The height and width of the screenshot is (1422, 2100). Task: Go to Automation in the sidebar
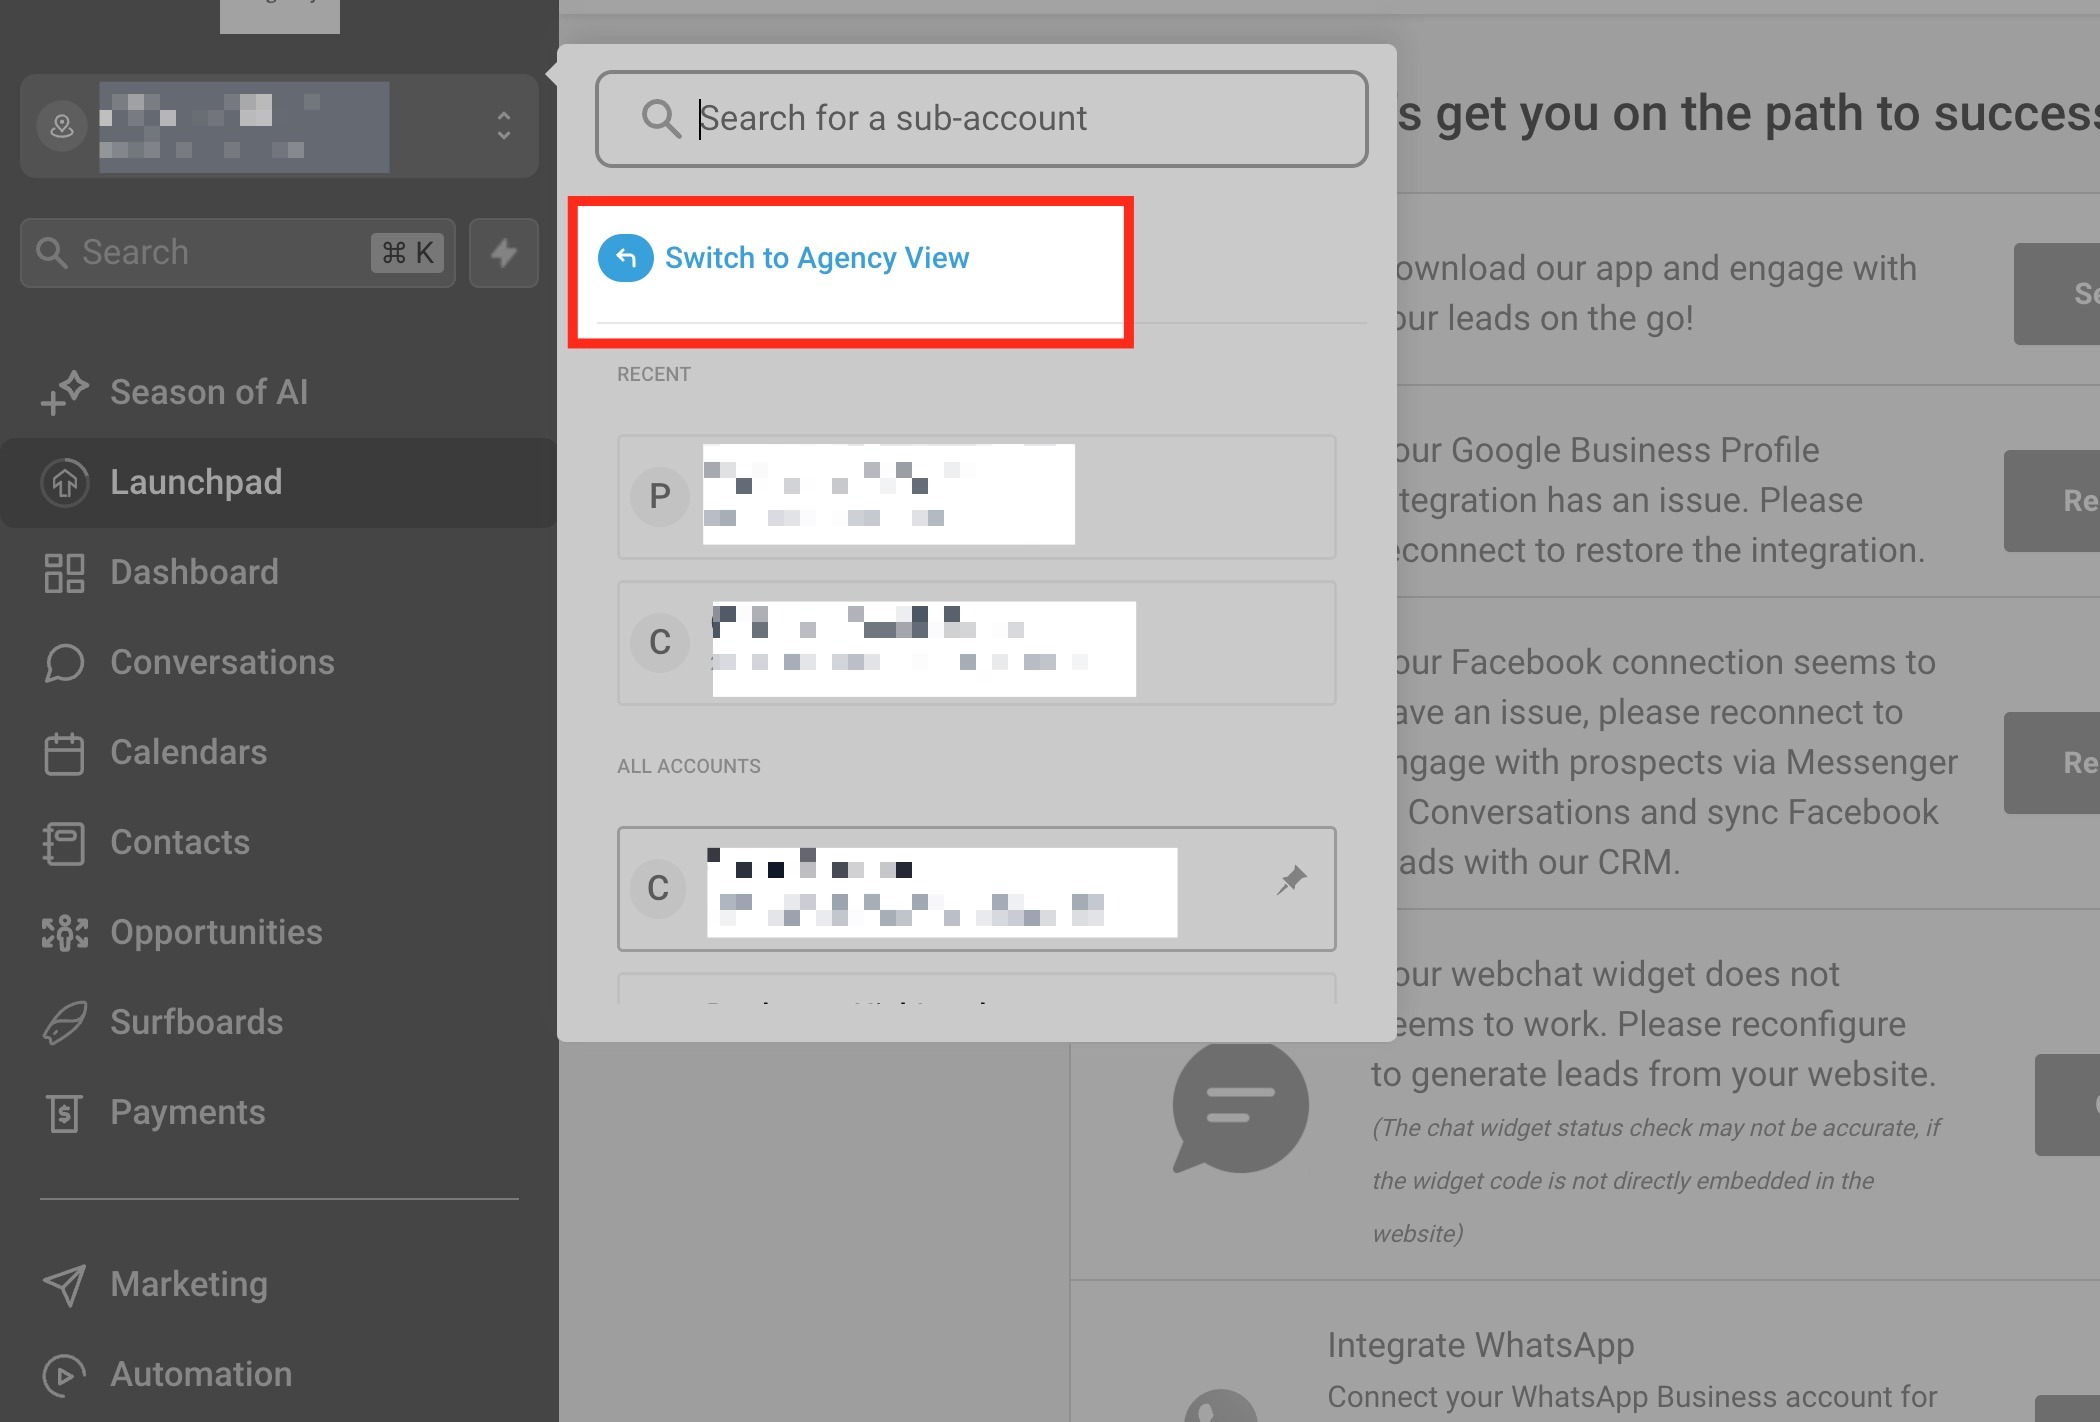[x=201, y=1375]
